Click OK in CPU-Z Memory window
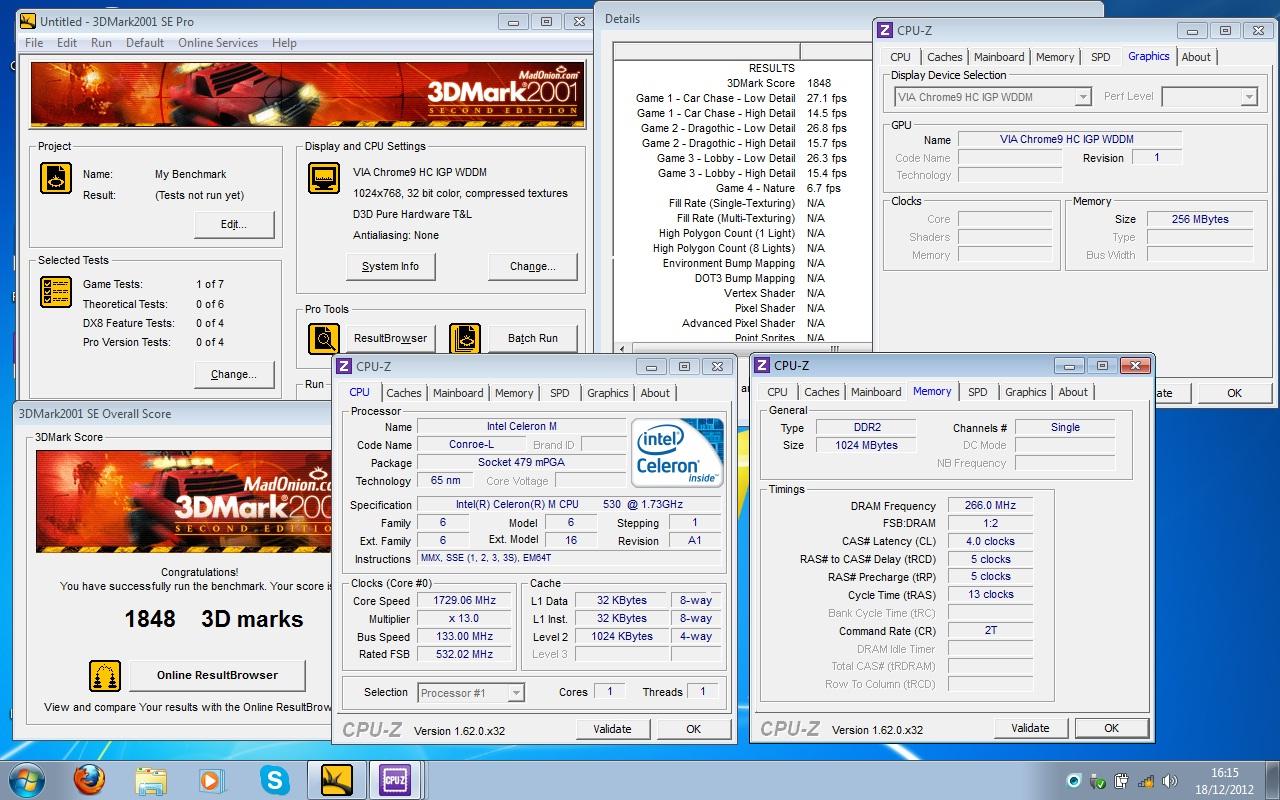 [x=1111, y=728]
